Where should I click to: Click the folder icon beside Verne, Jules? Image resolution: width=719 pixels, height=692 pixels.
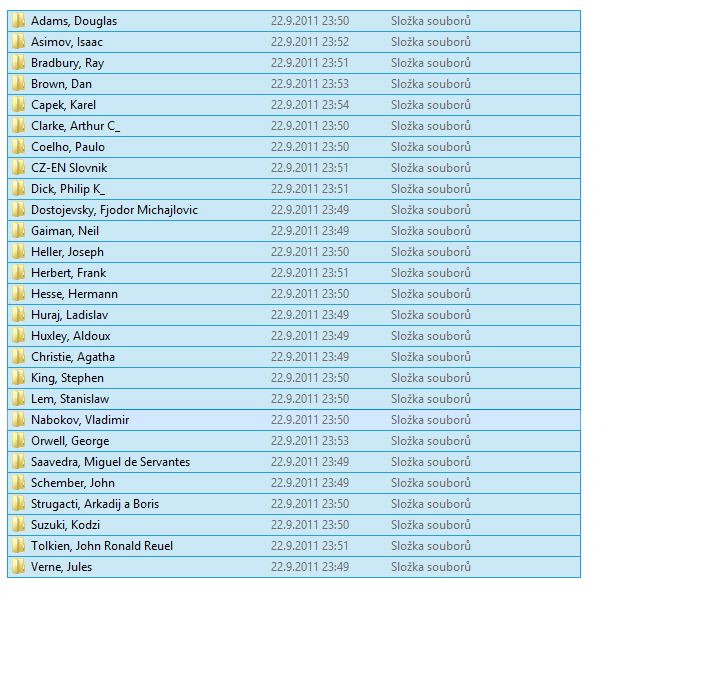tap(18, 567)
